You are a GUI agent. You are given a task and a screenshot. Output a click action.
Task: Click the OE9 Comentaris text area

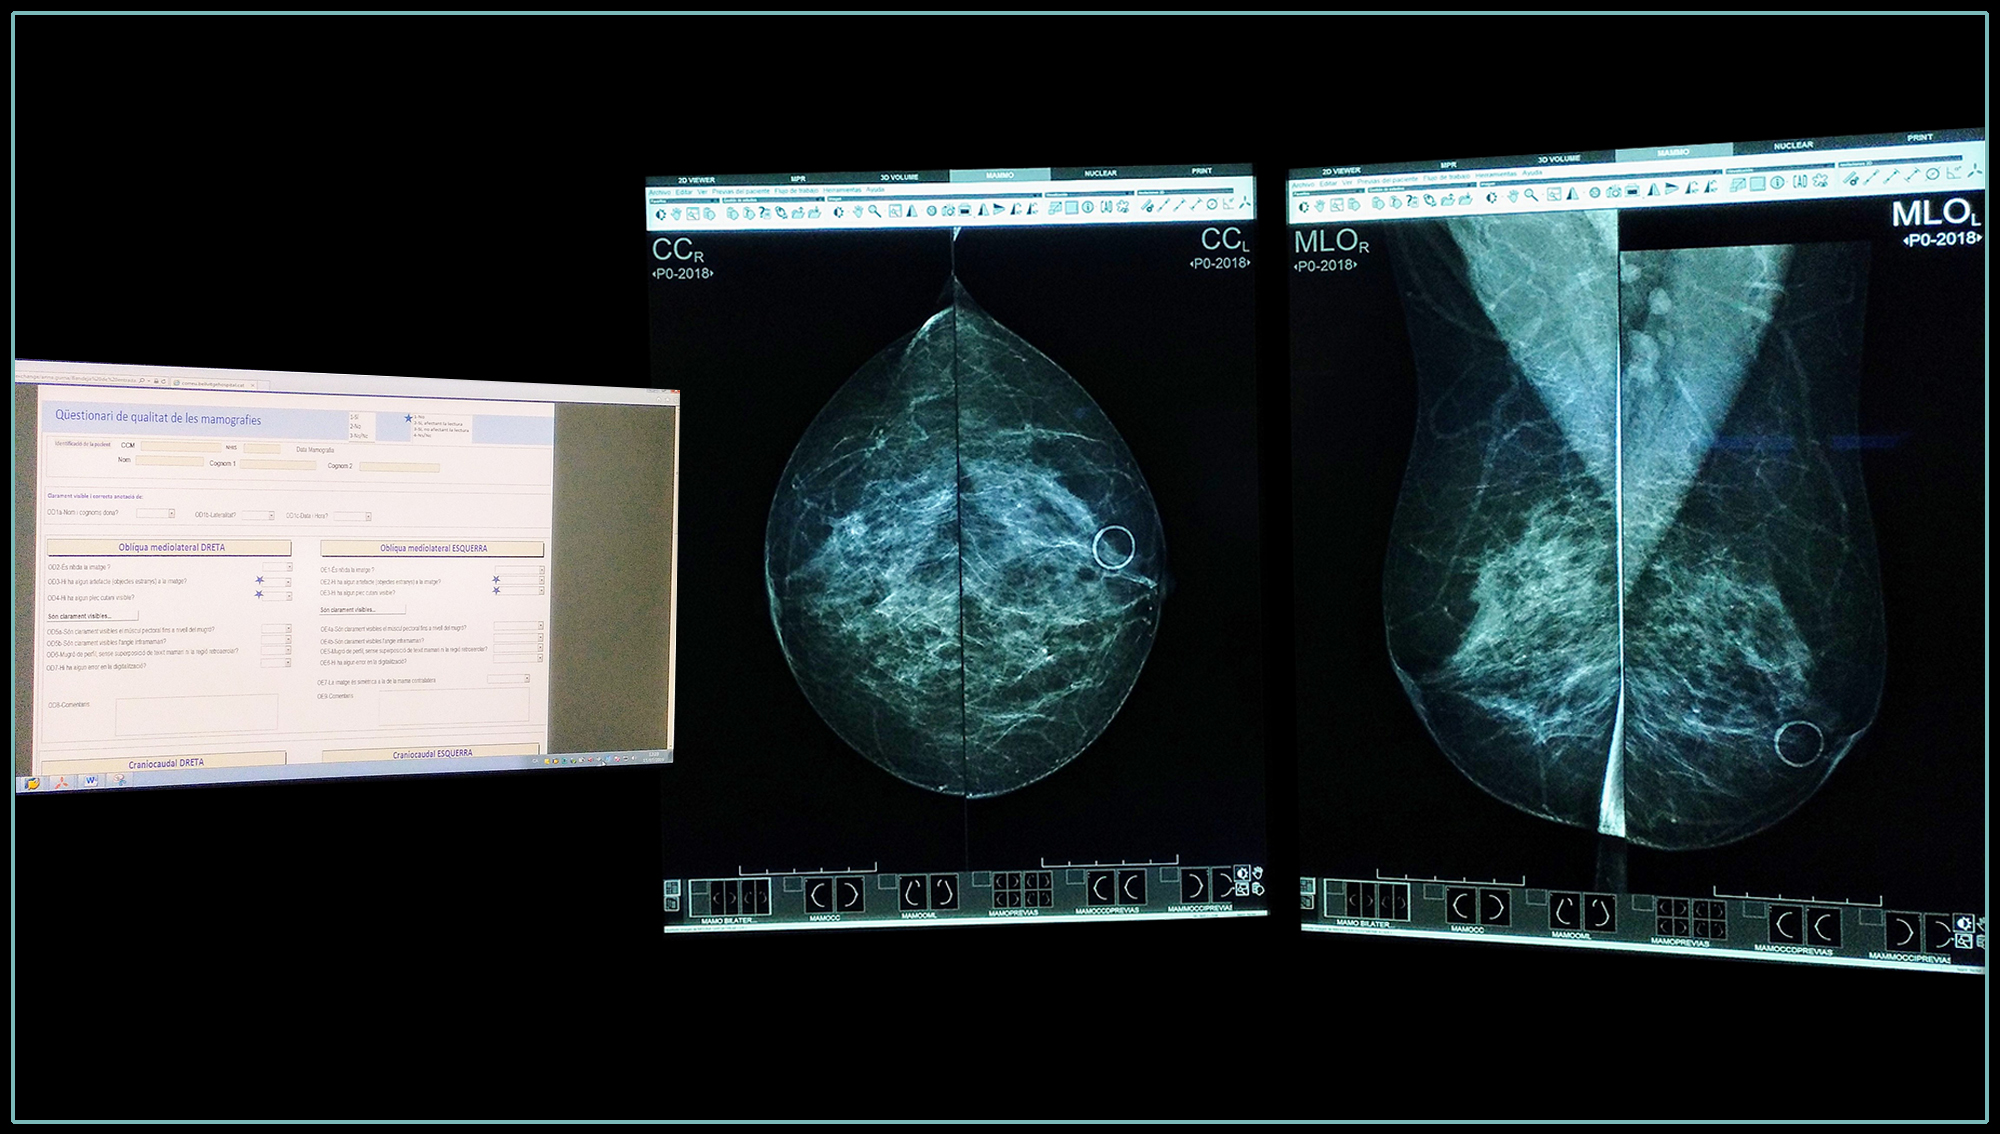click(x=454, y=705)
